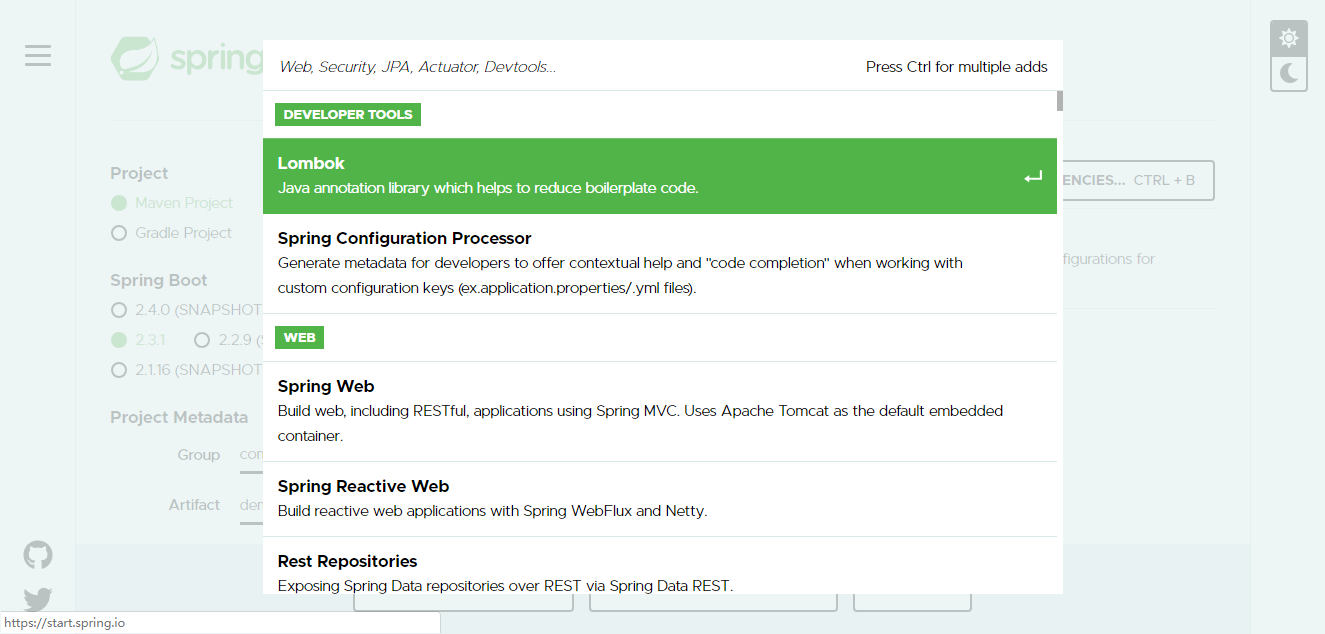Add the Spring Reactive Web dependency
Viewport: 1325px width, 634px height.
(660, 498)
